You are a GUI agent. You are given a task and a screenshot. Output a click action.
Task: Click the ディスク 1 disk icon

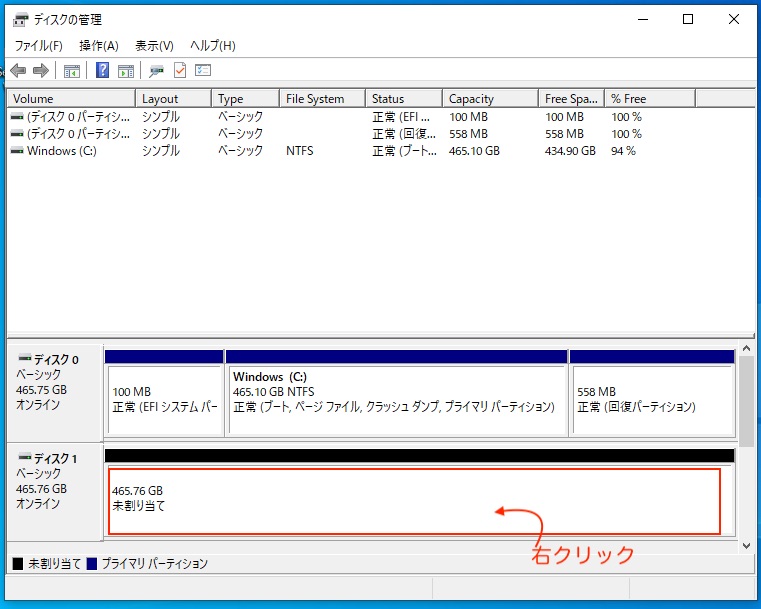24,457
